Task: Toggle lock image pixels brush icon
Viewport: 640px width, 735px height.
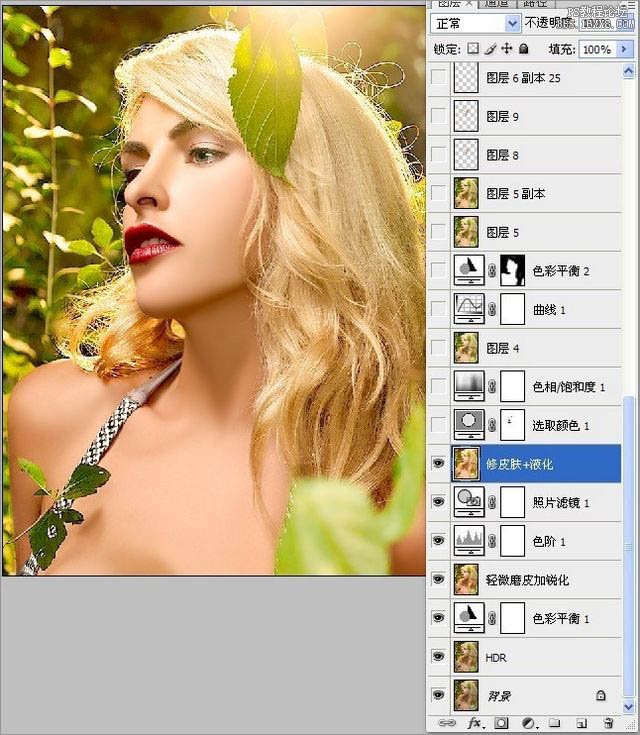Action: click(x=490, y=49)
